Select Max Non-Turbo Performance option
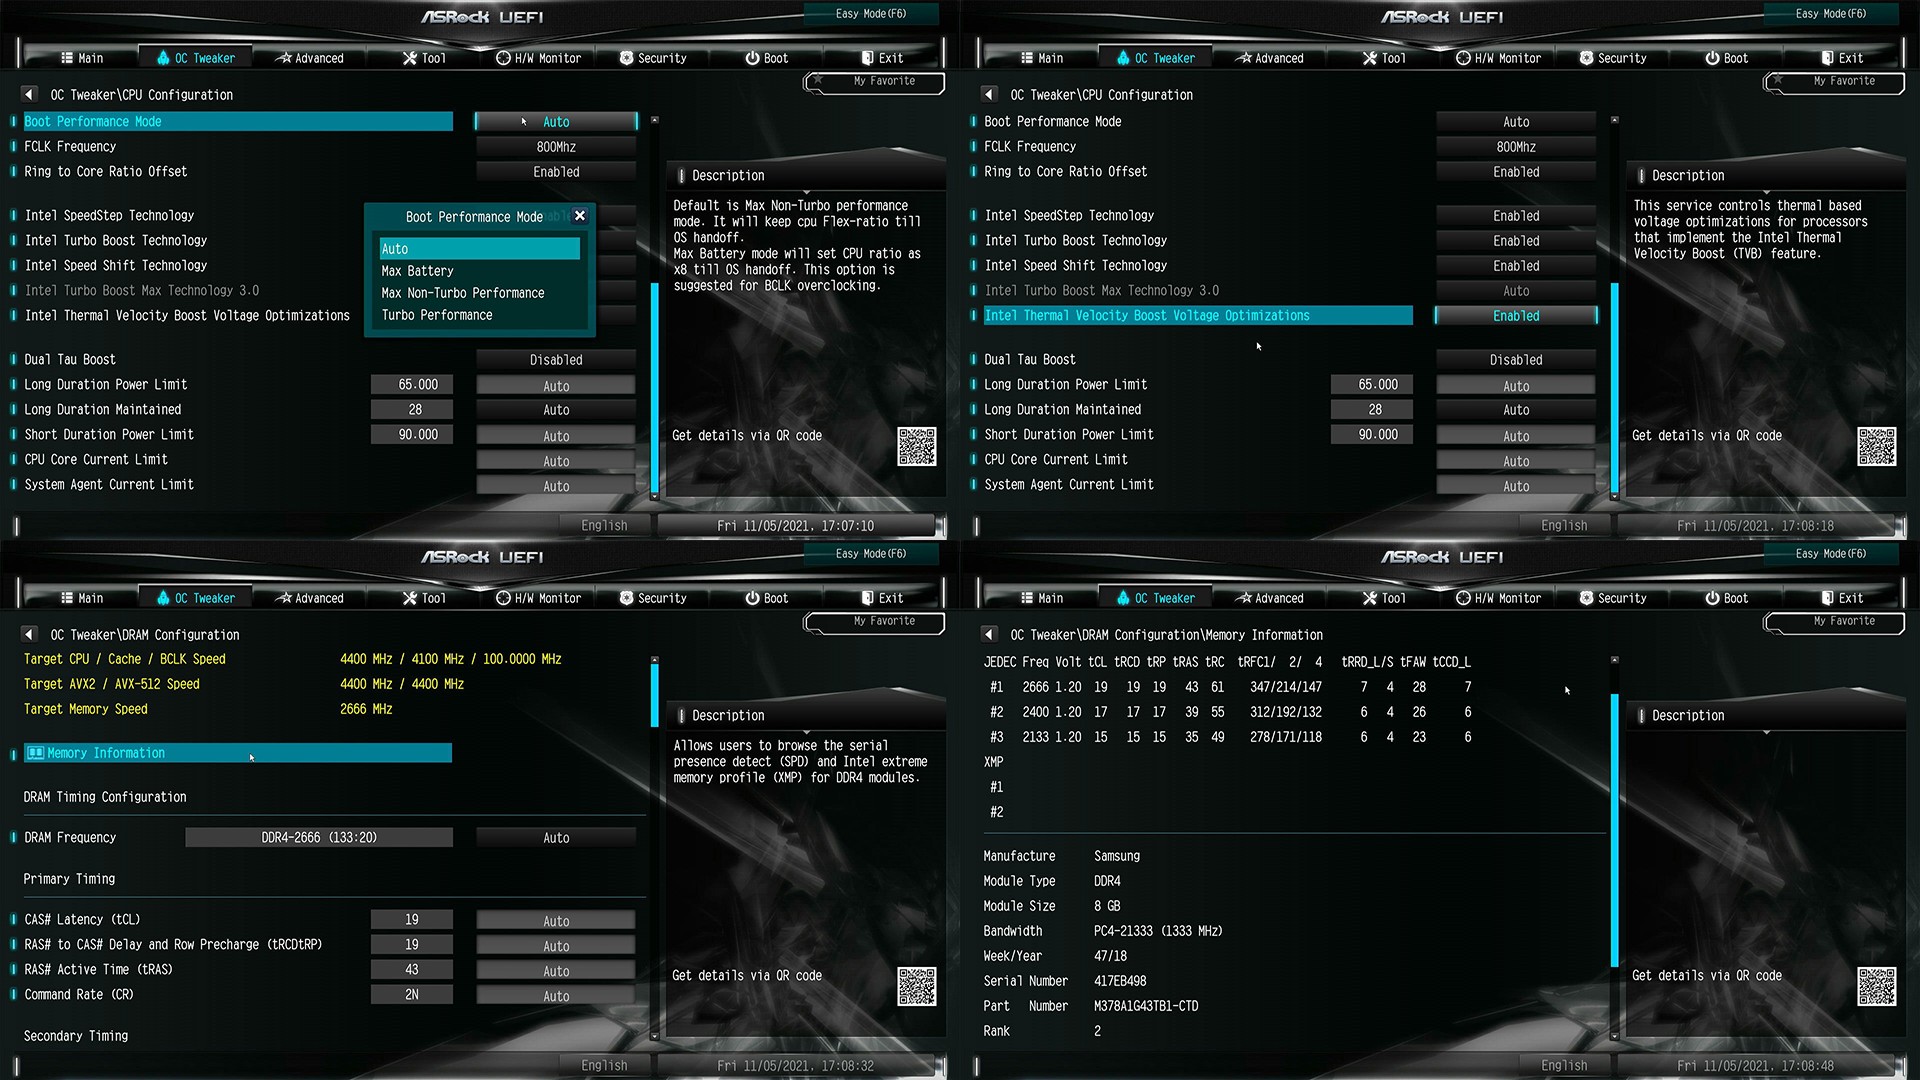The image size is (1920, 1080). (x=463, y=293)
